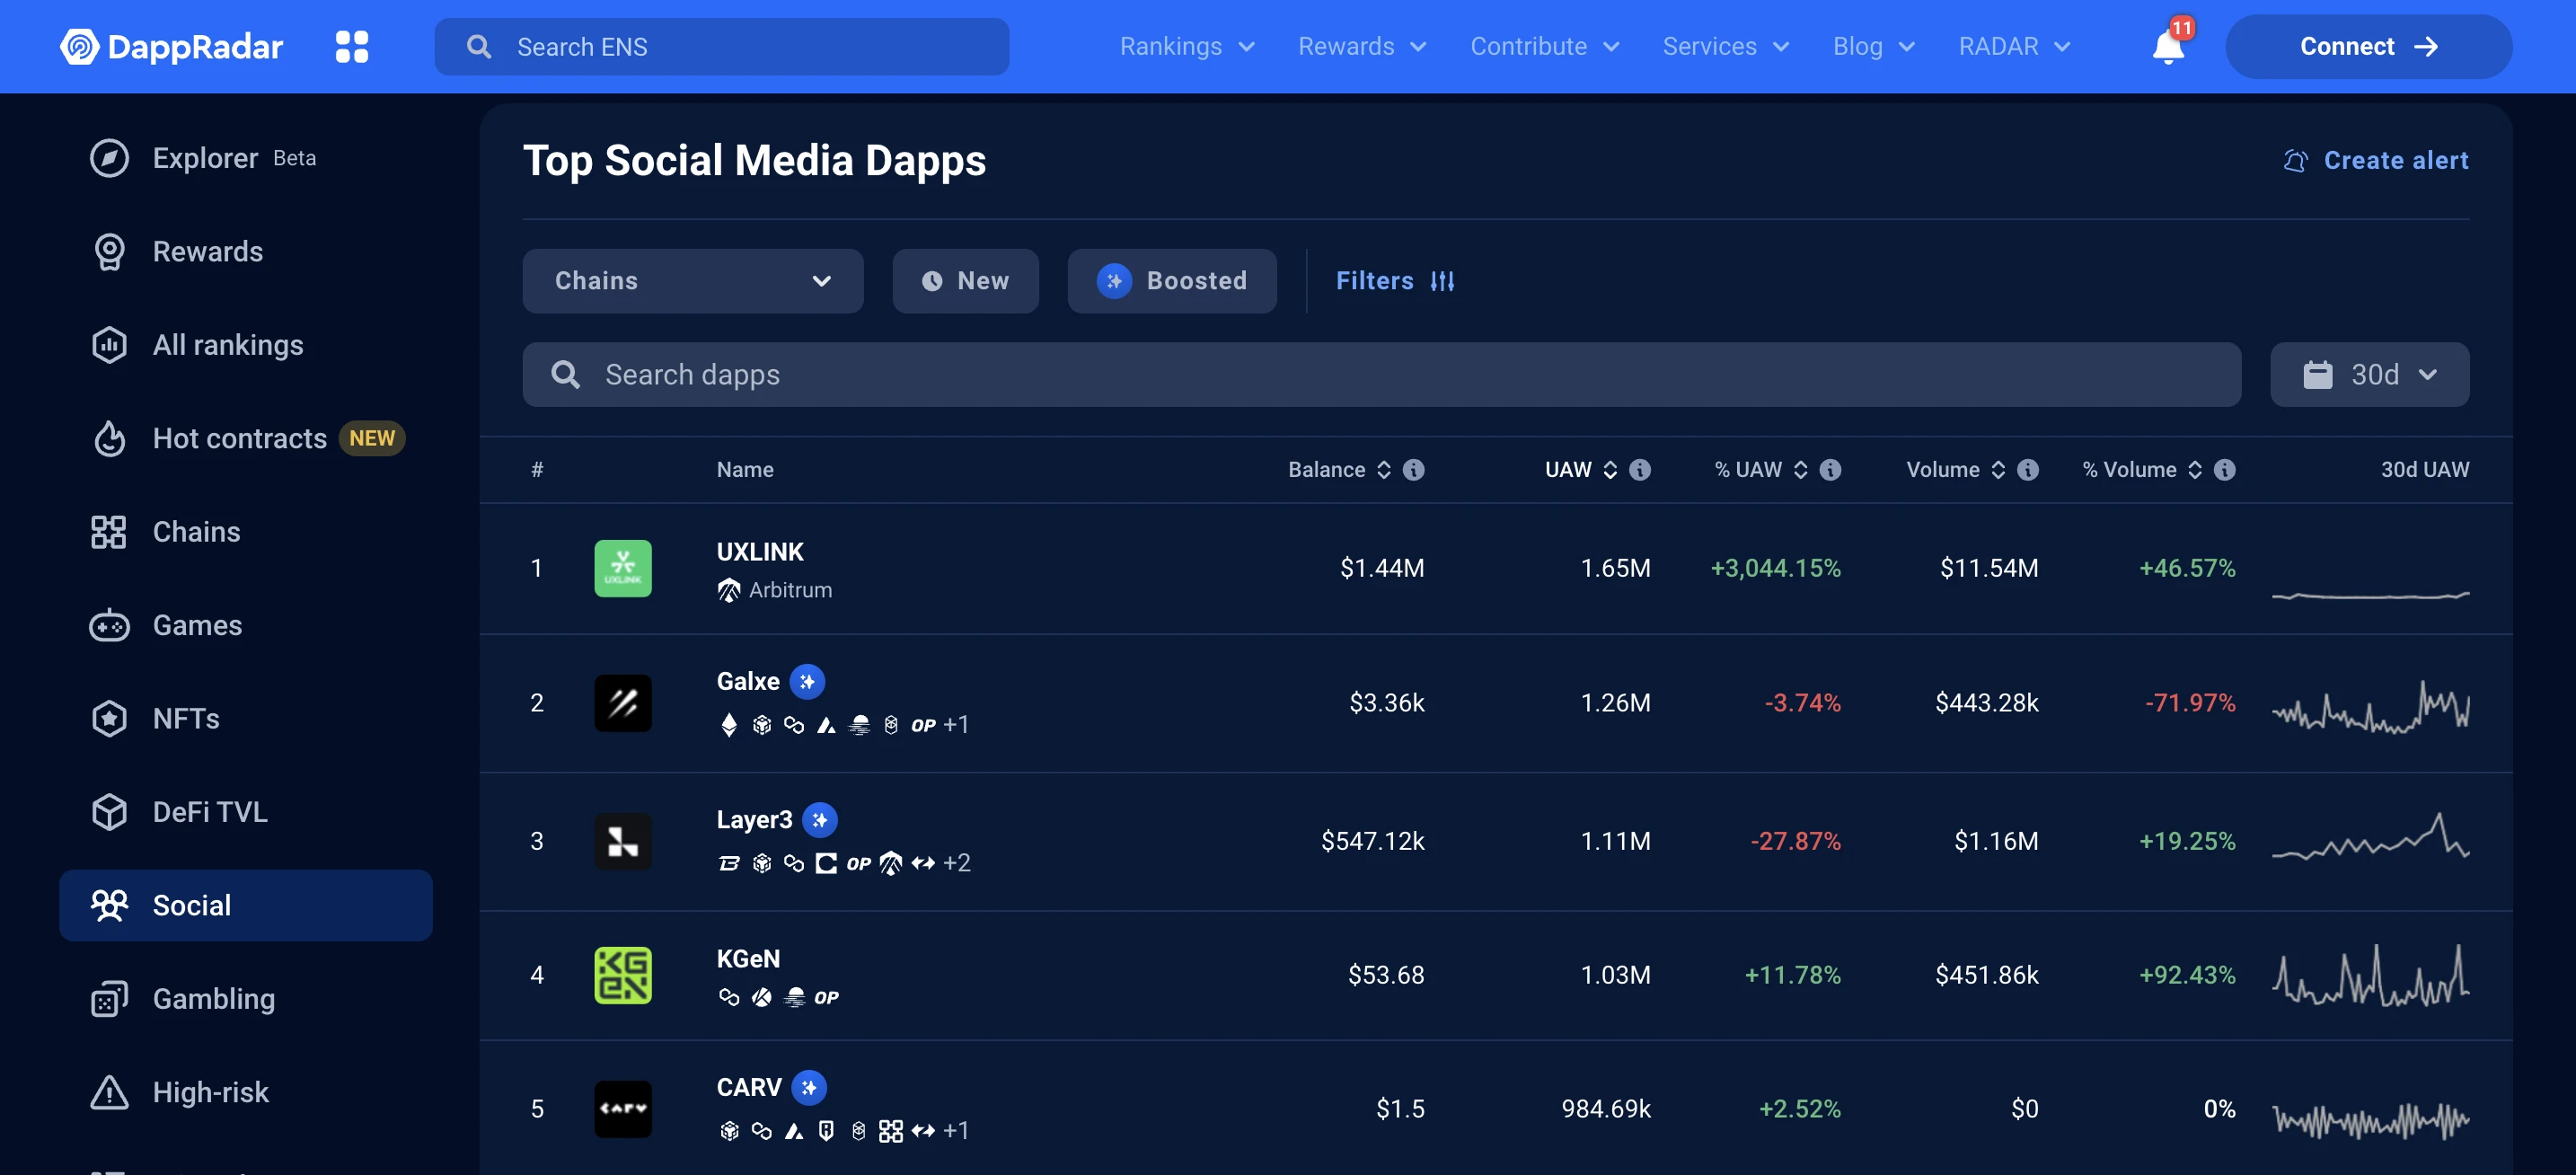Open NFTs section
Image resolution: width=2576 pixels, height=1175 pixels.
click(186, 718)
